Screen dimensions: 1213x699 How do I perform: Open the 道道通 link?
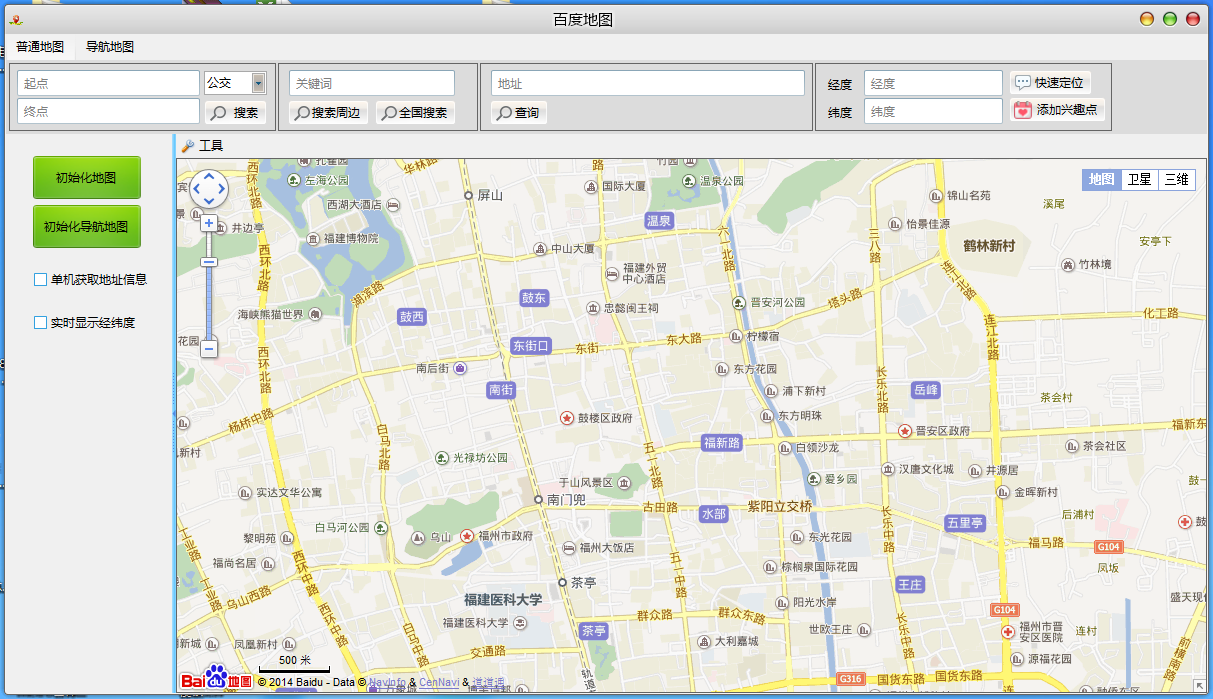(x=489, y=683)
